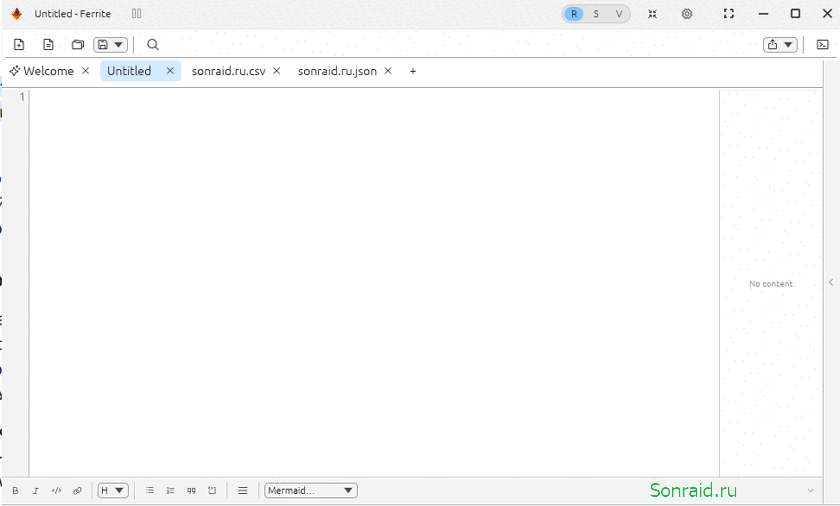Insert a horizontal rule
840x506 pixels.
tap(243, 490)
